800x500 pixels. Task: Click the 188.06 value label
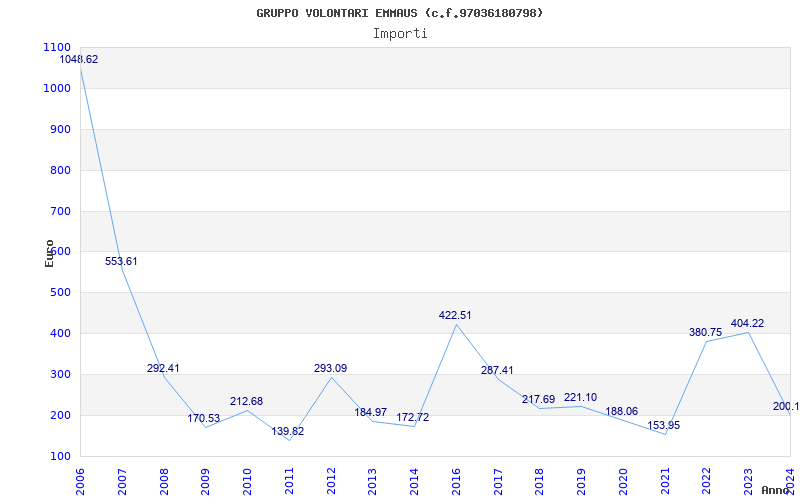(621, 411)
